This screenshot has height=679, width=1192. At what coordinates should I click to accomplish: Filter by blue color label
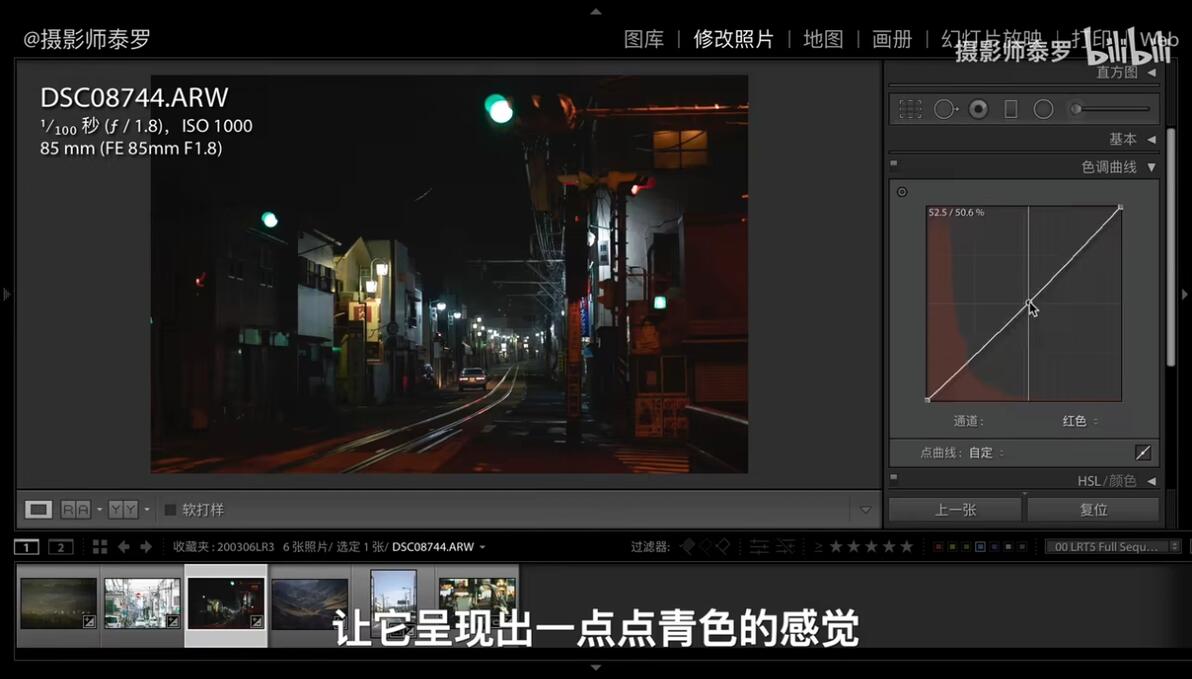pos(981,547)
